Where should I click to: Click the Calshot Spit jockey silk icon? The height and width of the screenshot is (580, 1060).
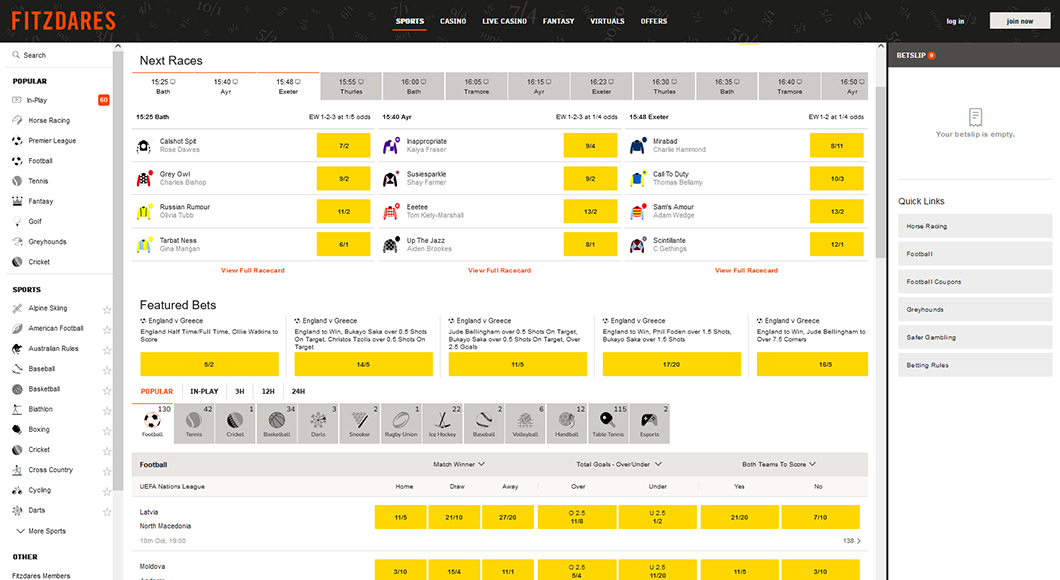pos(143,146)
